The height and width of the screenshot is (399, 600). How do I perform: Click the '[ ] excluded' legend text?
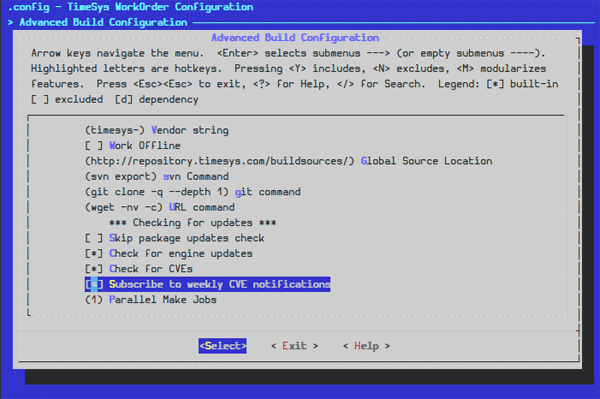coord(67,99)
